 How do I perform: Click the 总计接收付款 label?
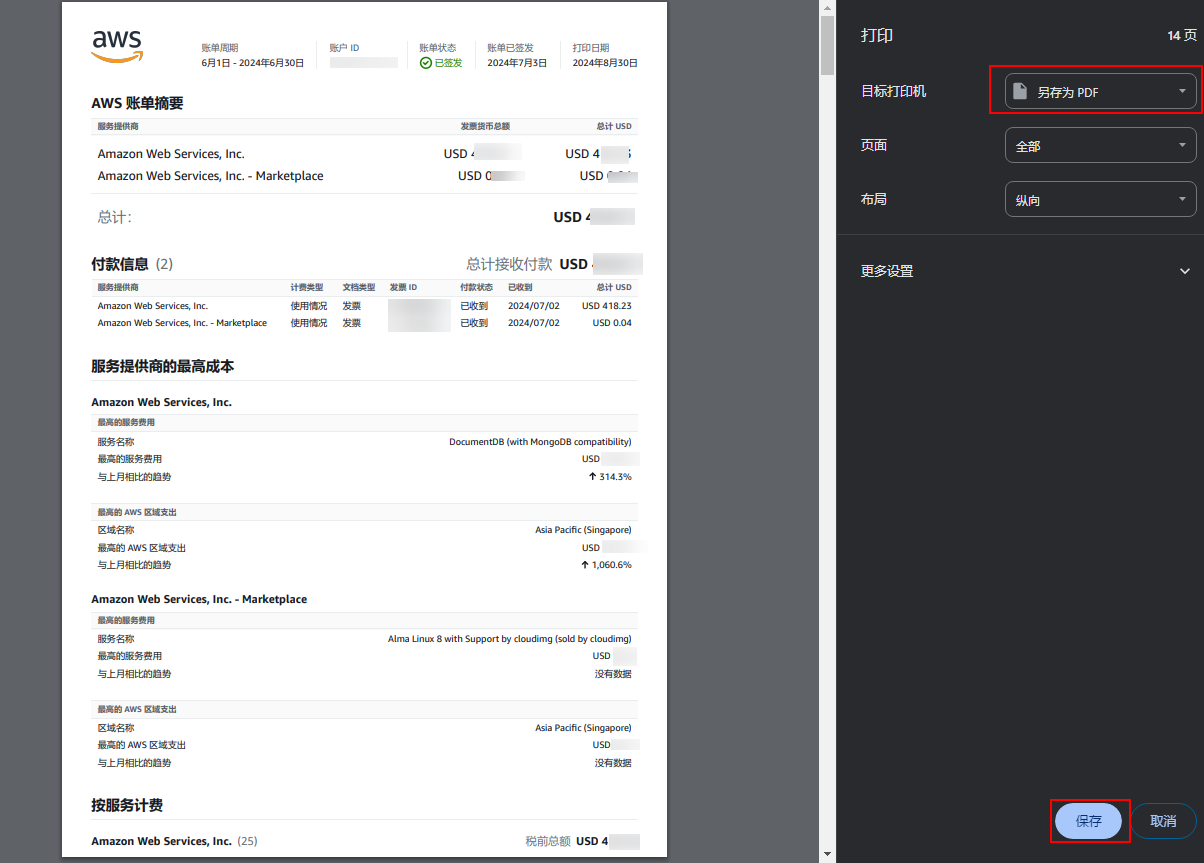[x=509, y=264]
